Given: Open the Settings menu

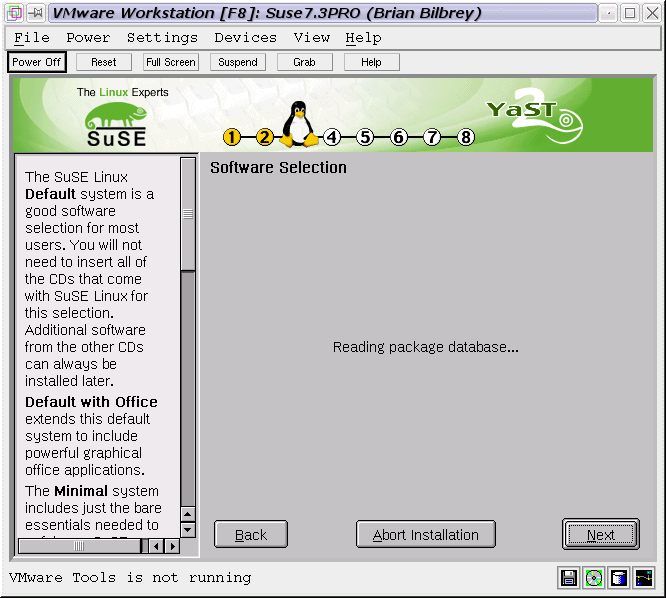Looking at the screenshot, I should pyautogui.click(x=162, y=38).
